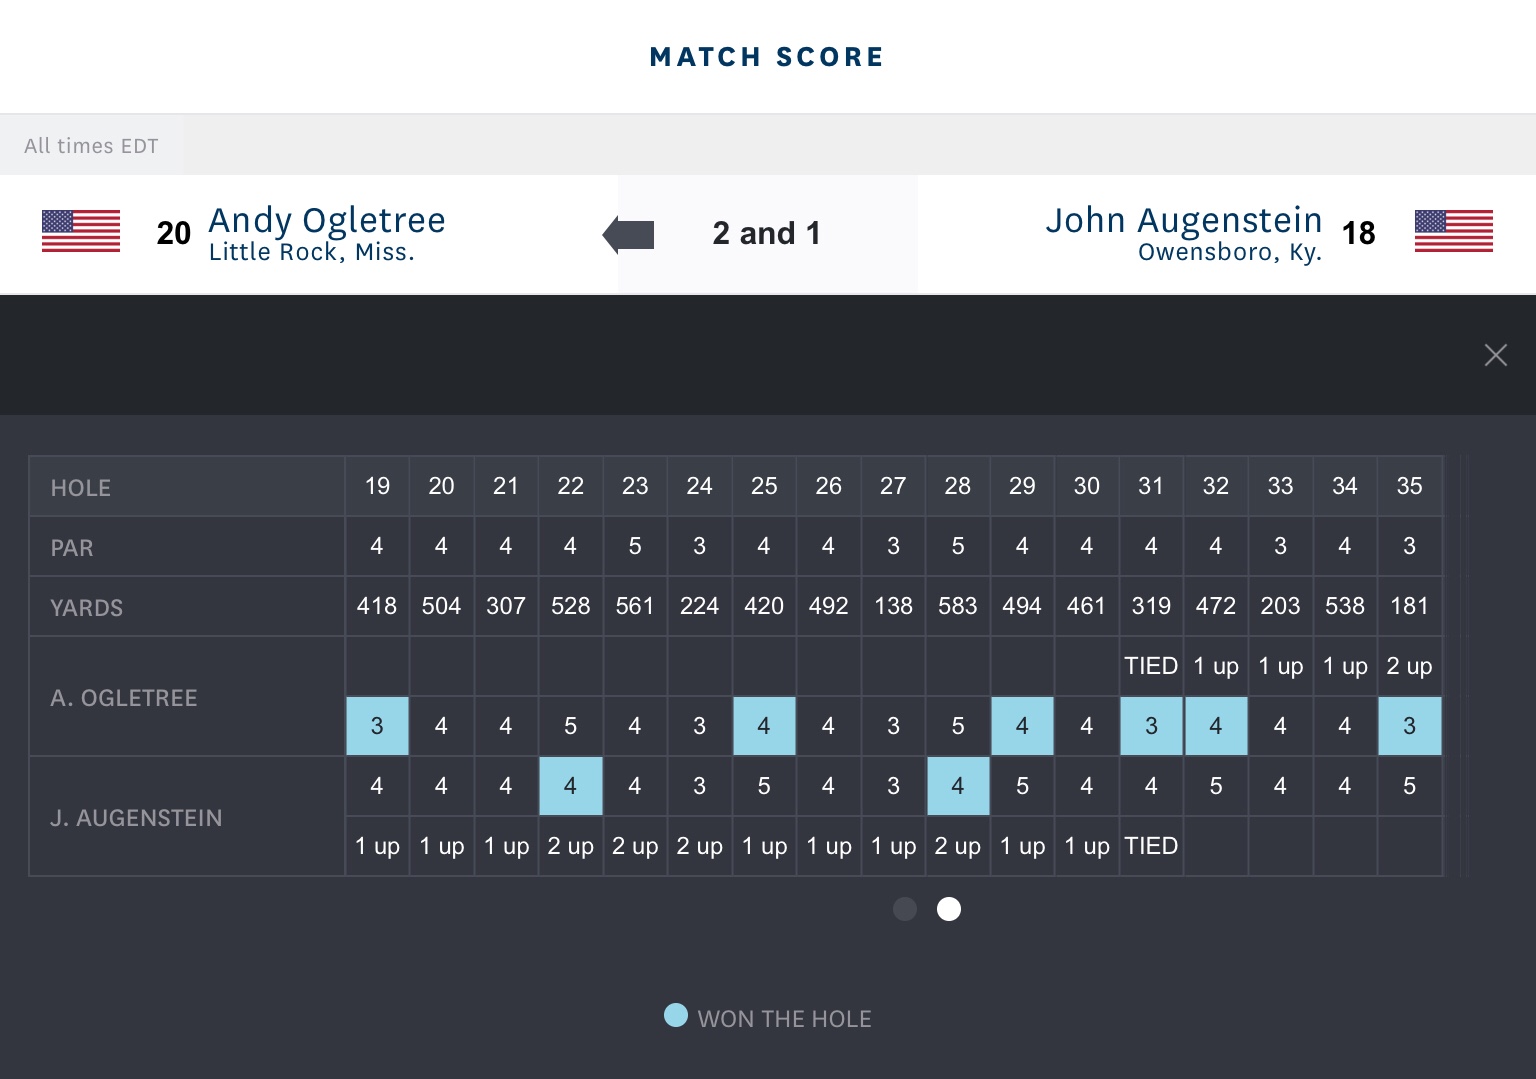Open Andy Ogletree's player name link

coord(326,220)
